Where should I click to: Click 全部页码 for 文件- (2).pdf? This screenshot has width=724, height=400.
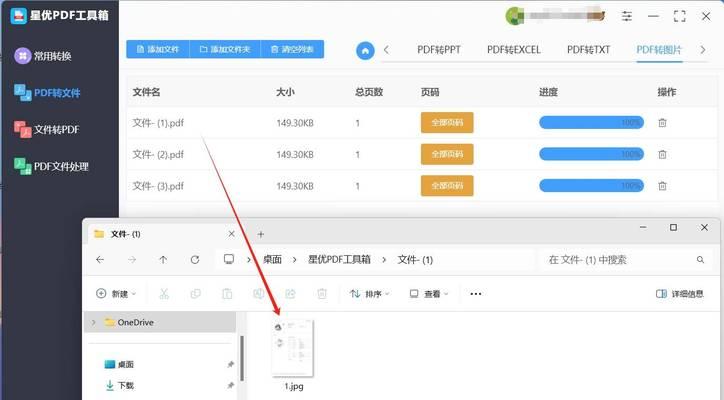point(447,154)
